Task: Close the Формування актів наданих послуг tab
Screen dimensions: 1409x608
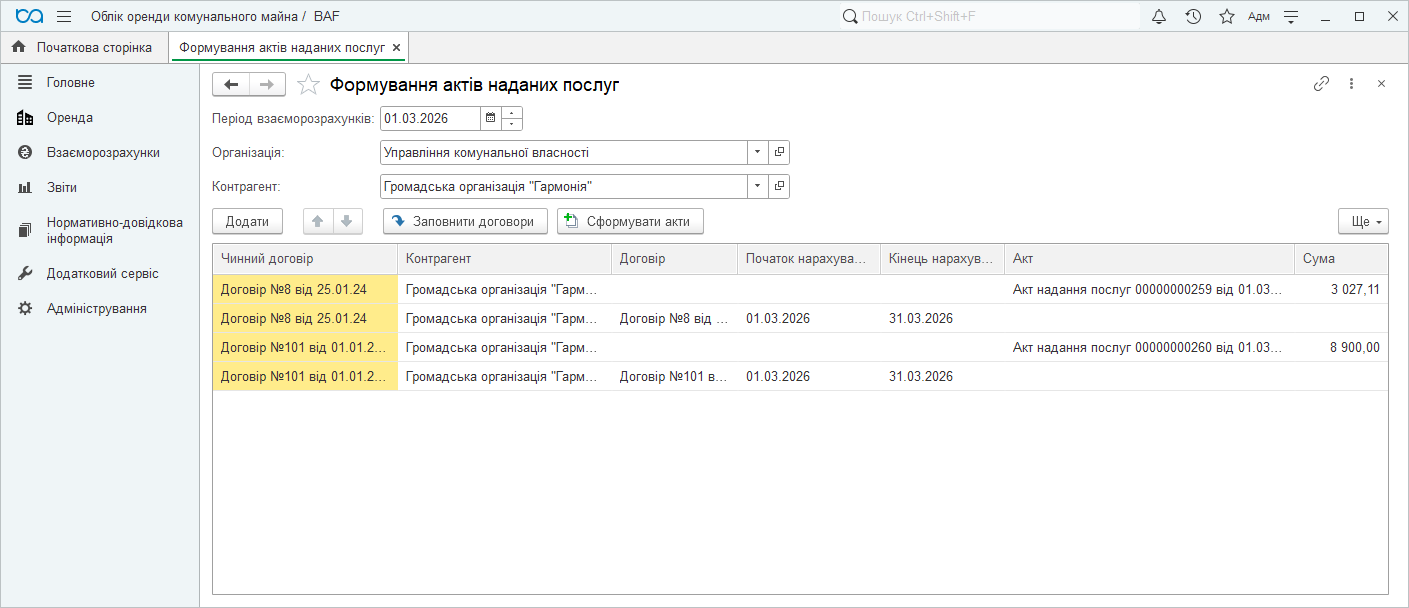Action: point(397,47)
